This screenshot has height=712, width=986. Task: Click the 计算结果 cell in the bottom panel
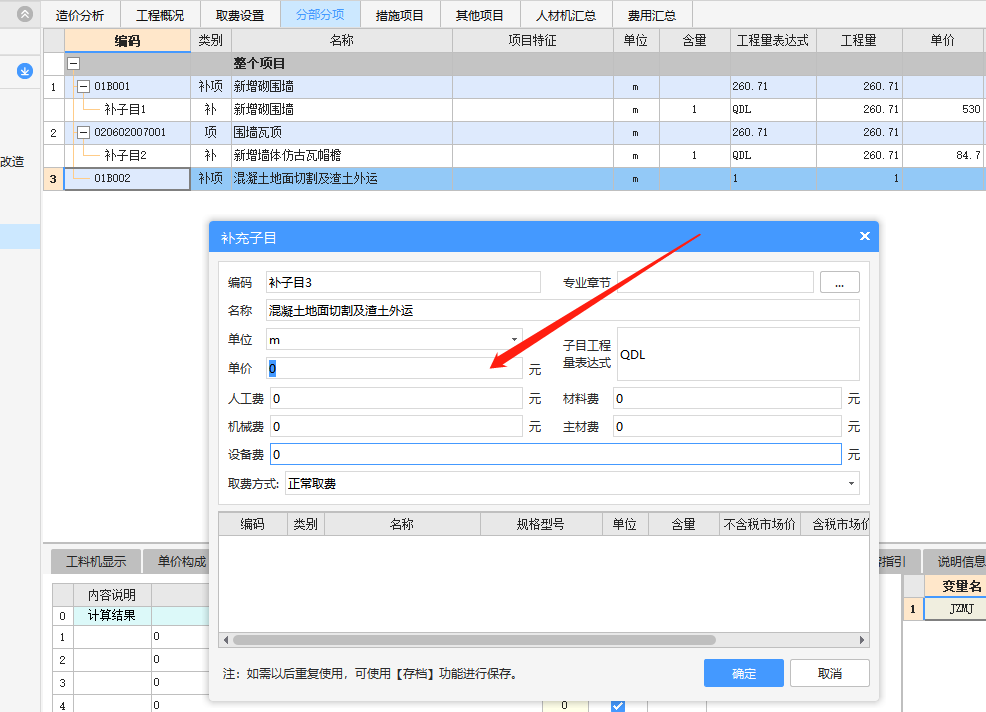point(112,616)
